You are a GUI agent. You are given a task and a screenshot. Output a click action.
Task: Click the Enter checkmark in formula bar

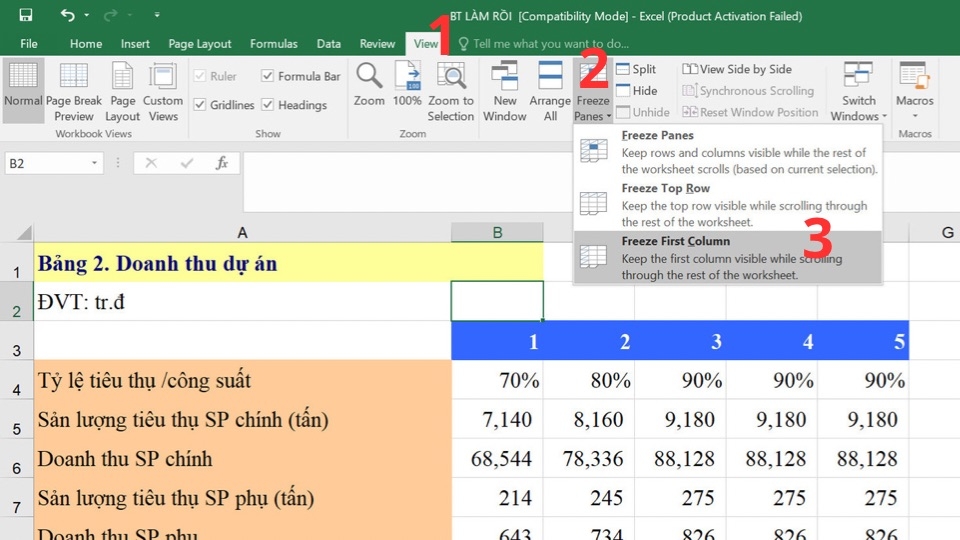click(187, 163)
